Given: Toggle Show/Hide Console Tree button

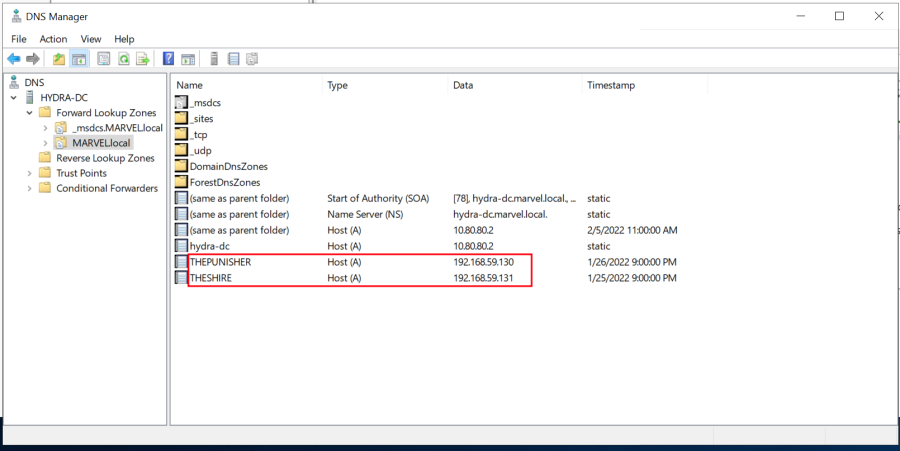Looking at the screenshot, I should pos(78,59).
